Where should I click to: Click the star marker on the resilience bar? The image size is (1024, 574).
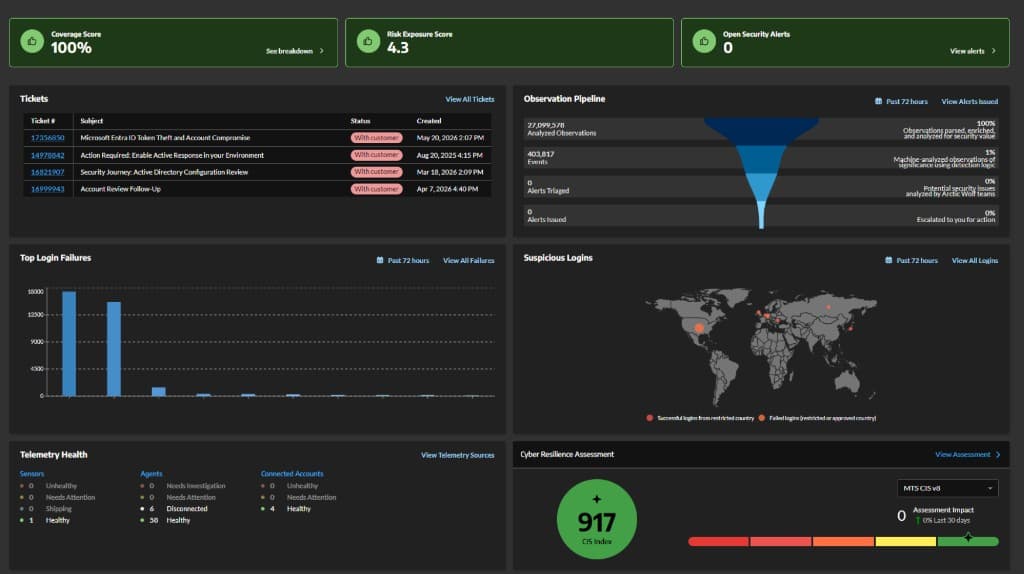point(968,537)
